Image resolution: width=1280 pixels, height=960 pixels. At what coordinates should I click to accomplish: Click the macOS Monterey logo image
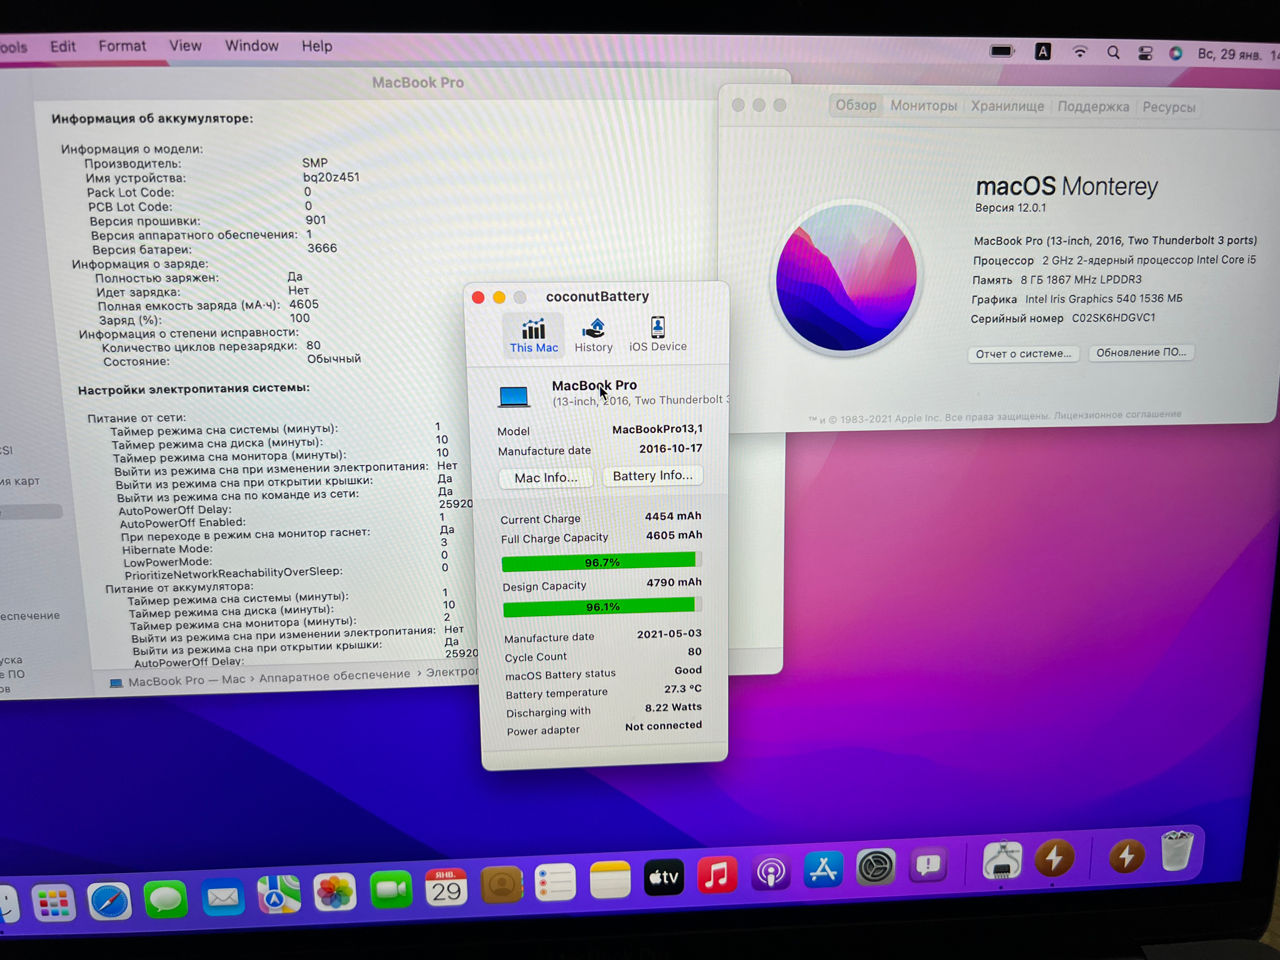coord(846,277)
